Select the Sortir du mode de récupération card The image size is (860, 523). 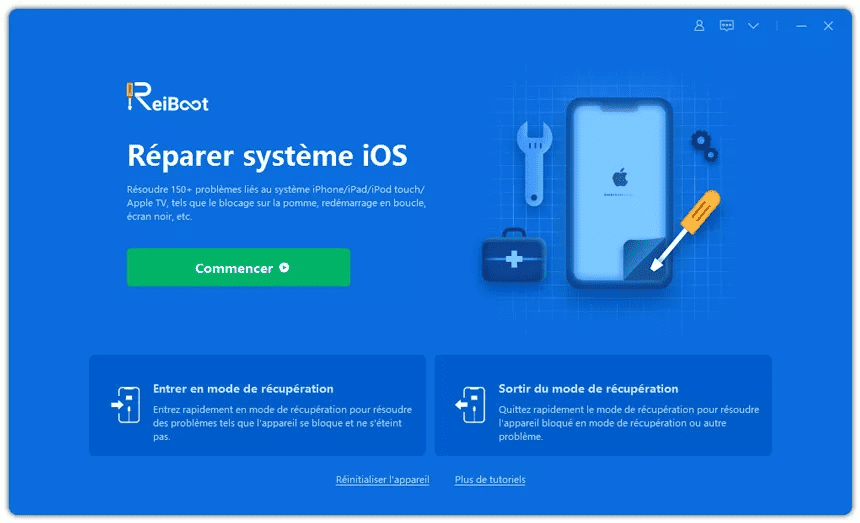[x=603, y=405]
